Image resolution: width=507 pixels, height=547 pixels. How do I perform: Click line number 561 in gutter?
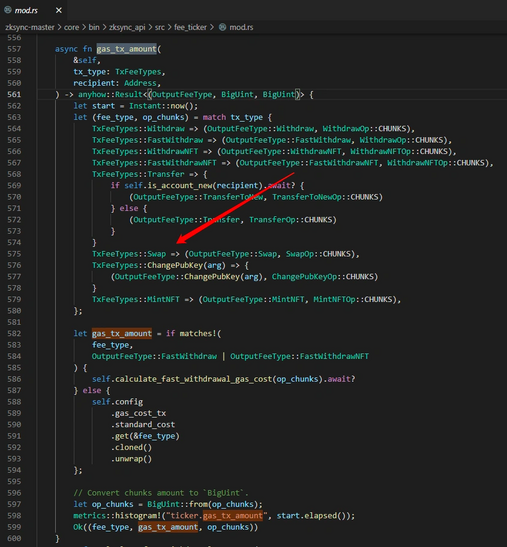[x=14, y=95]
